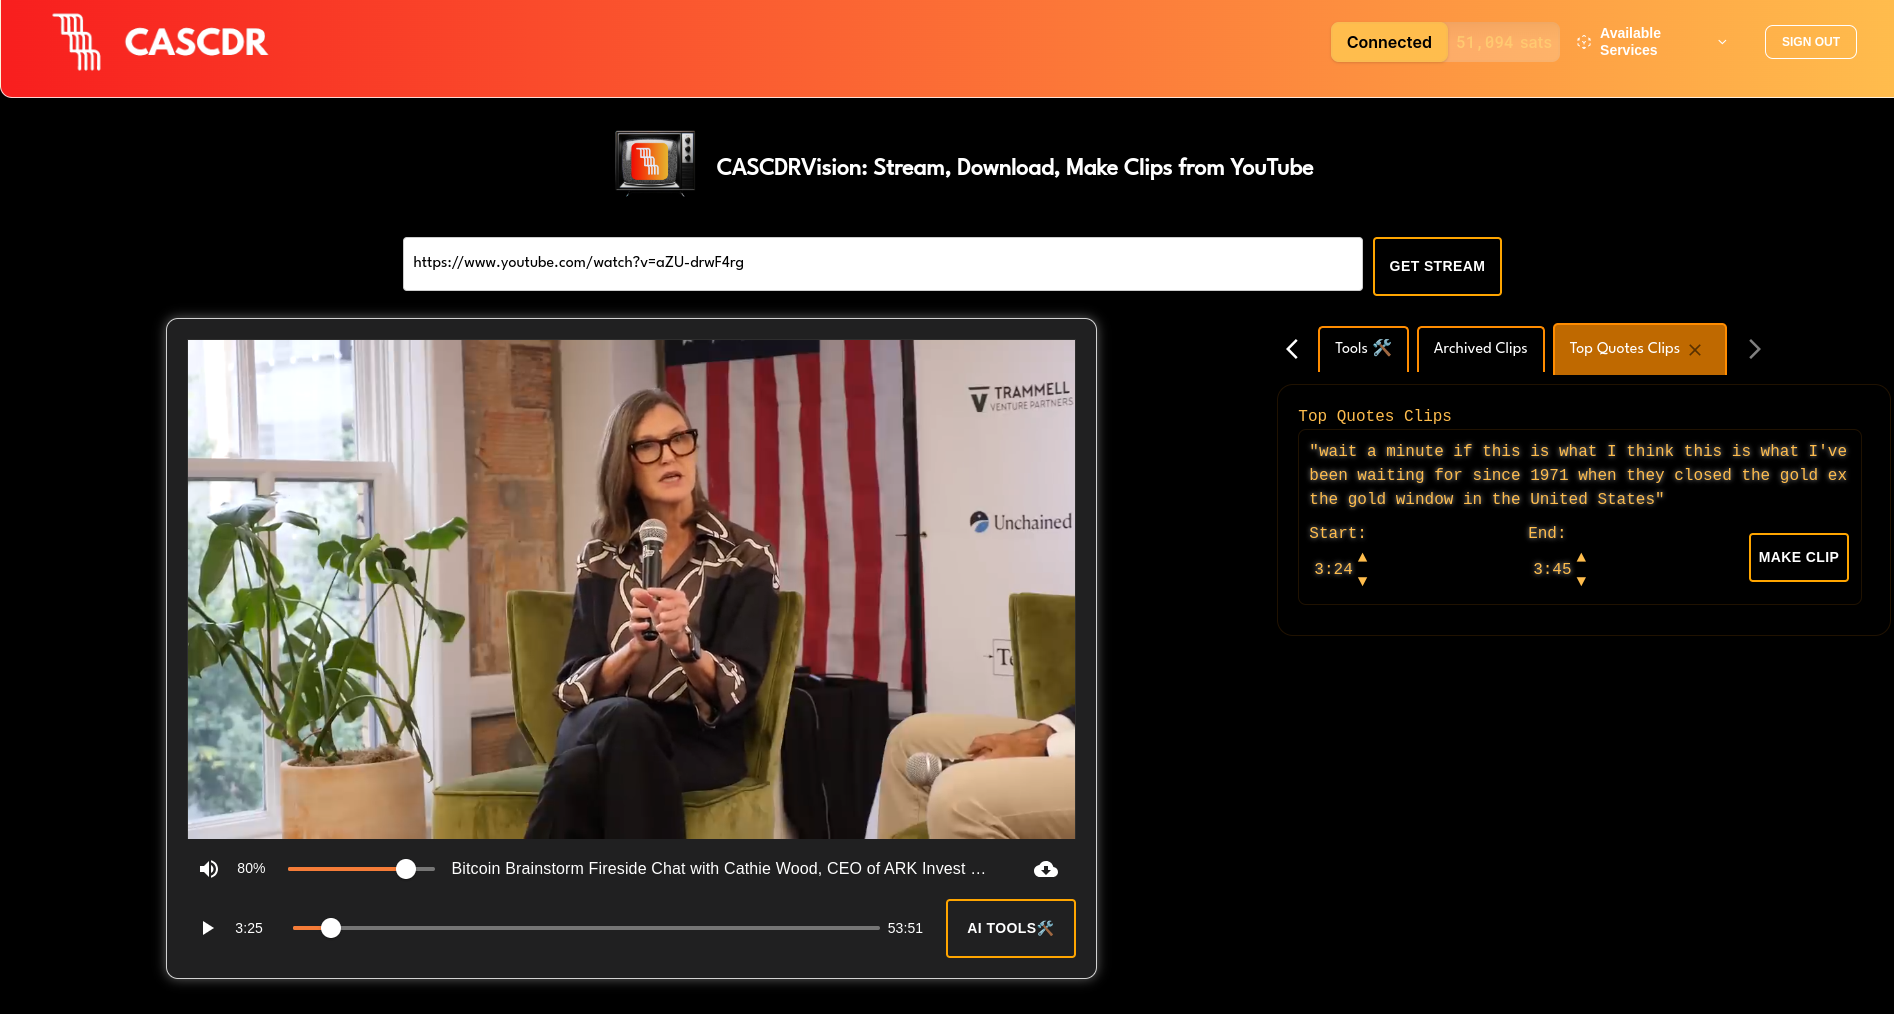Decrease clip end time by one step
The width and height of the screenshot is (1894, 1014).
point(1581,581)
